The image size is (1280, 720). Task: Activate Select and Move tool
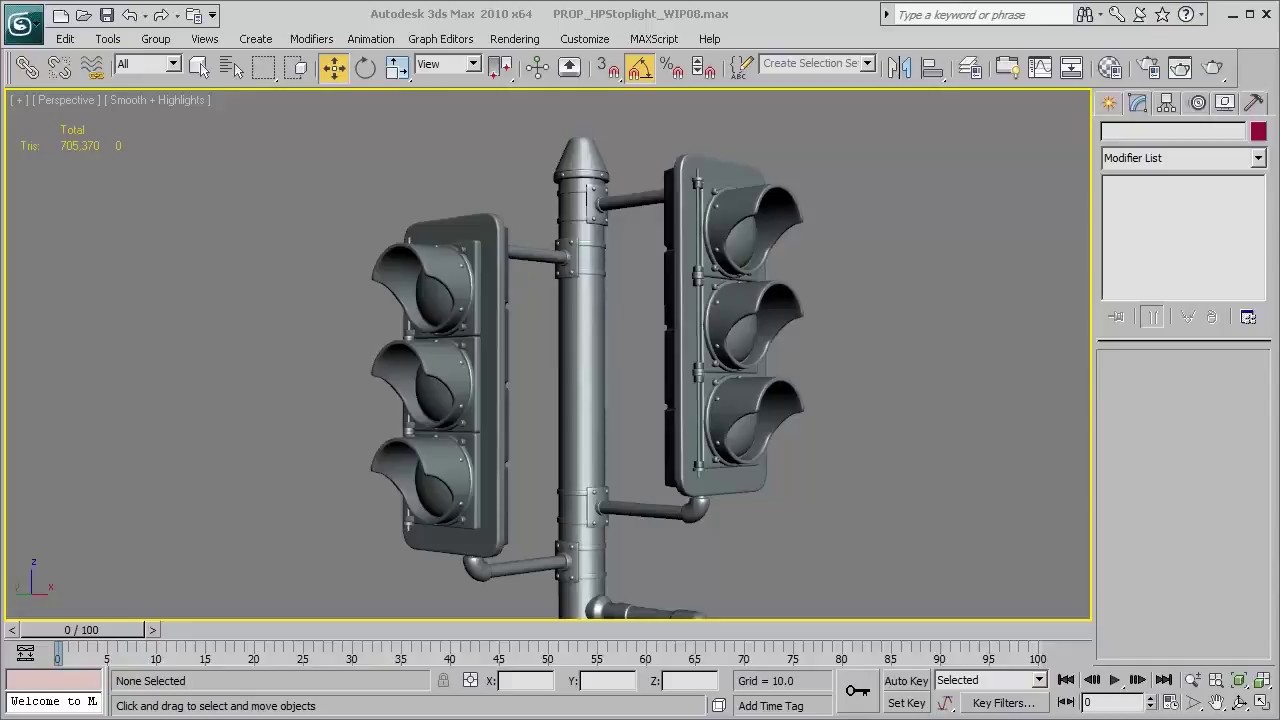pyautogui.click(x=334, y=68)
